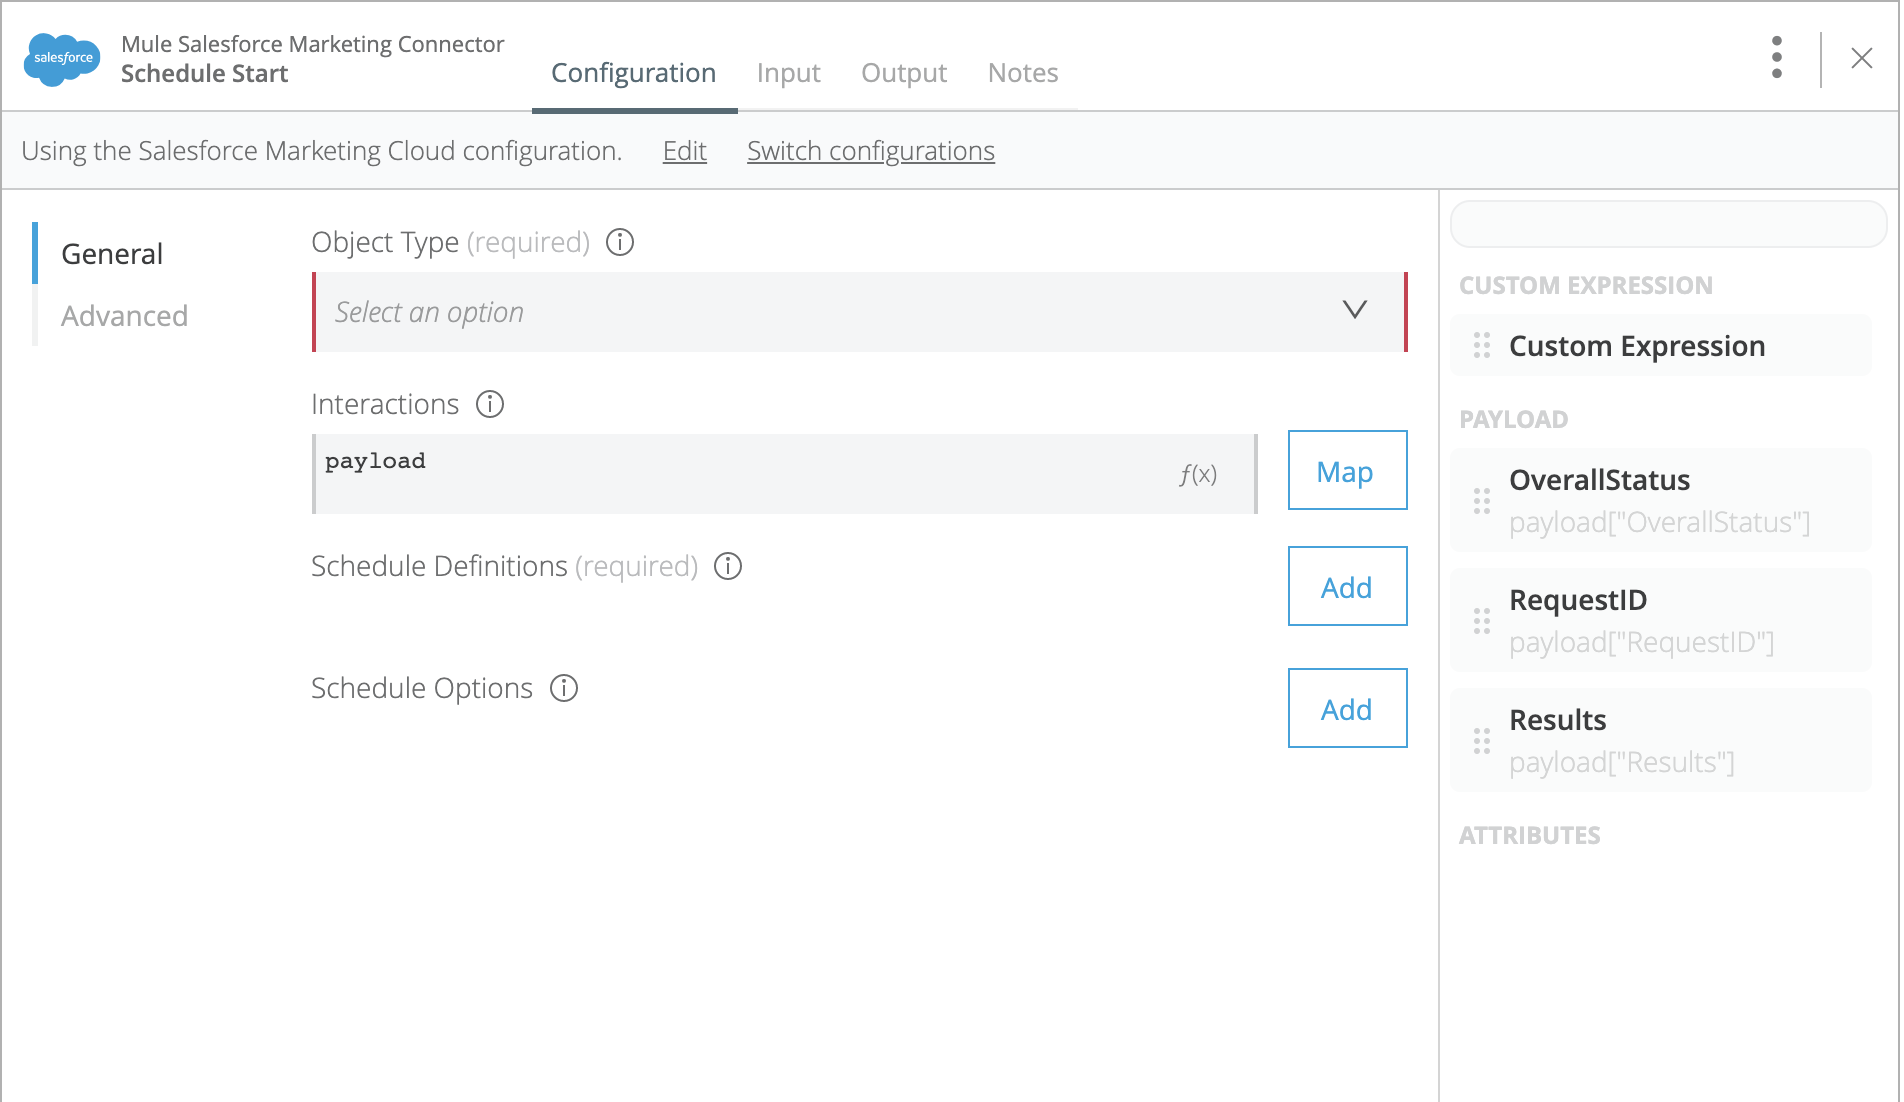Click the Switch configurations link
Viewport: 1904px width, 1102px height.
(870, 151)
